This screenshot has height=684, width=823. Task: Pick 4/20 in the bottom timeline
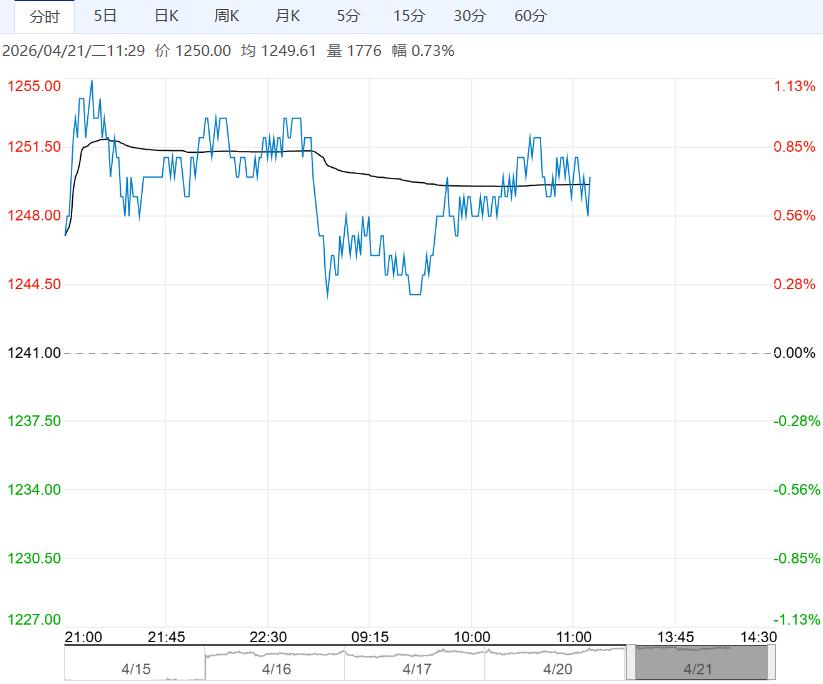click(555, 667)
